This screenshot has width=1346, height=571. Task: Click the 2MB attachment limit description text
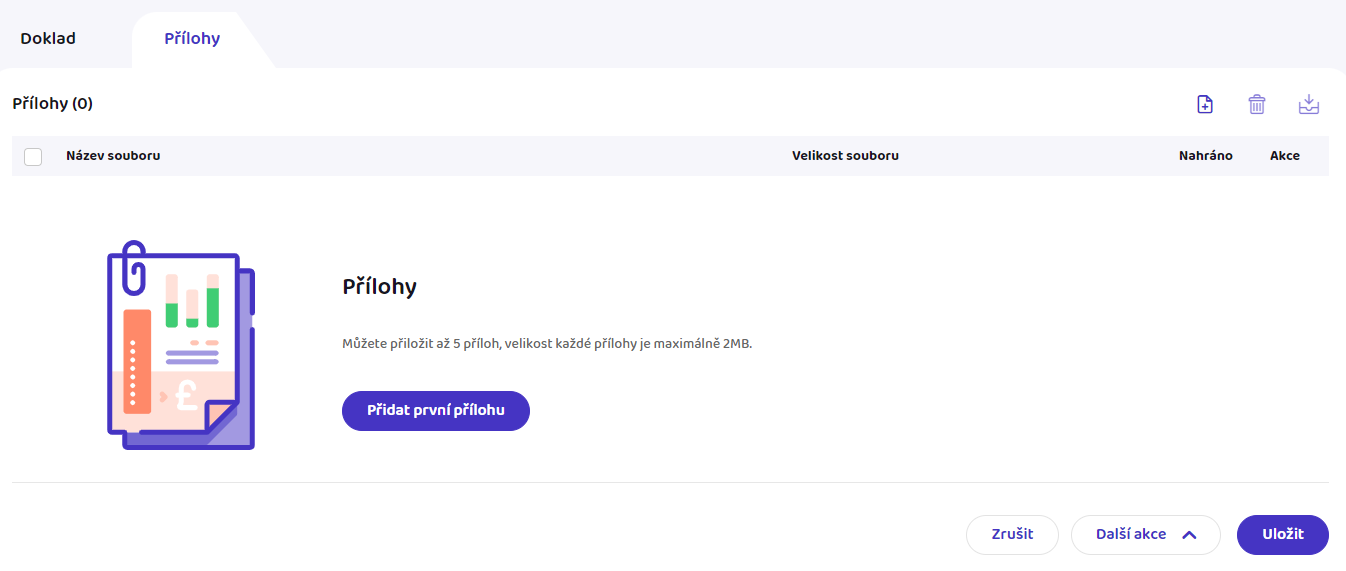(546, 344)
